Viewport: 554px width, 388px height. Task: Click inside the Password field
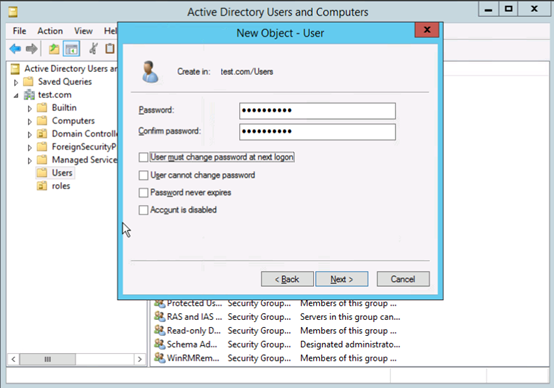(x=317, y=111)
